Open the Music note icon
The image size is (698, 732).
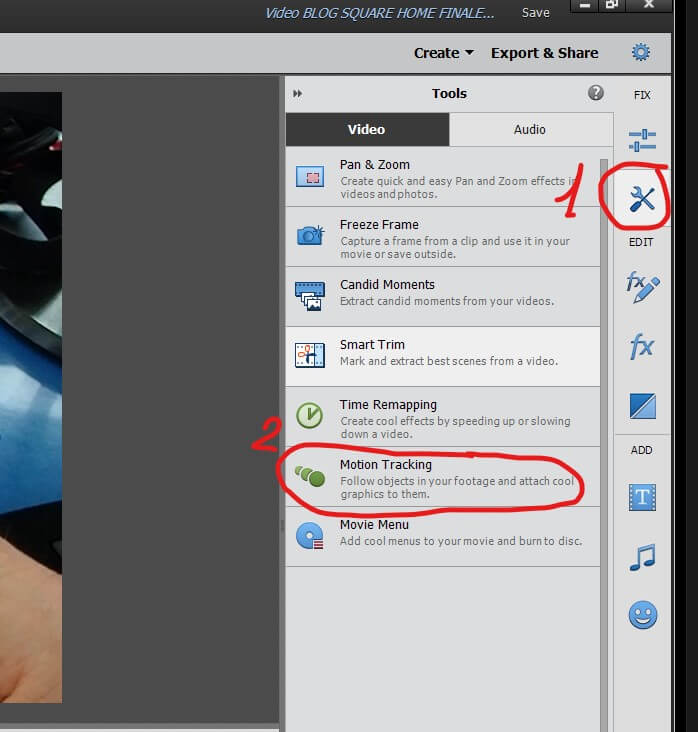(642, 556)
